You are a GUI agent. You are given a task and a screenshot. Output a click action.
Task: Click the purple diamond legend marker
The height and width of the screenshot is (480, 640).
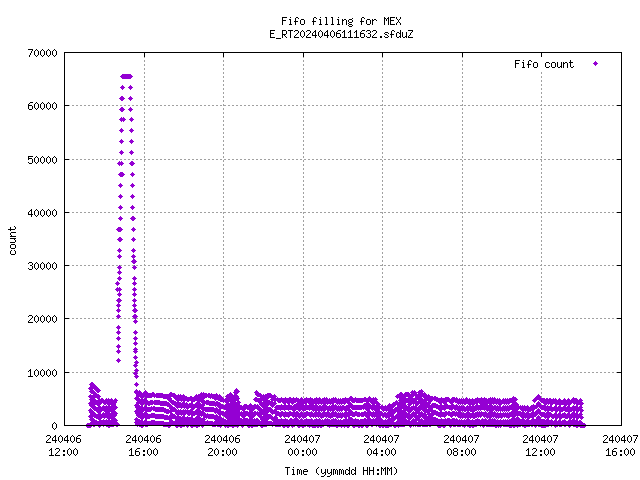(x=596, y=63)
